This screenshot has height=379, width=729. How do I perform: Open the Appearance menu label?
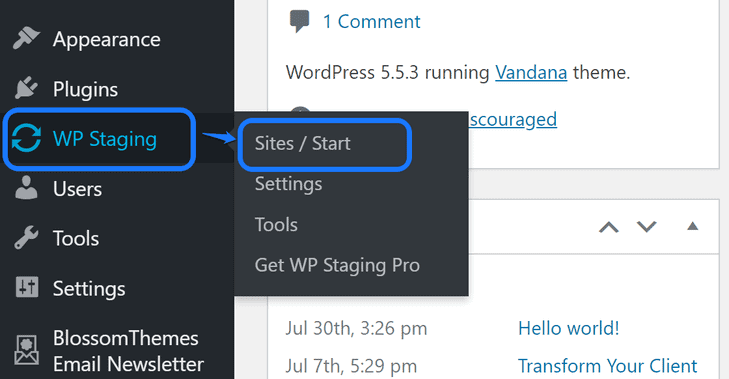[106, 40]
